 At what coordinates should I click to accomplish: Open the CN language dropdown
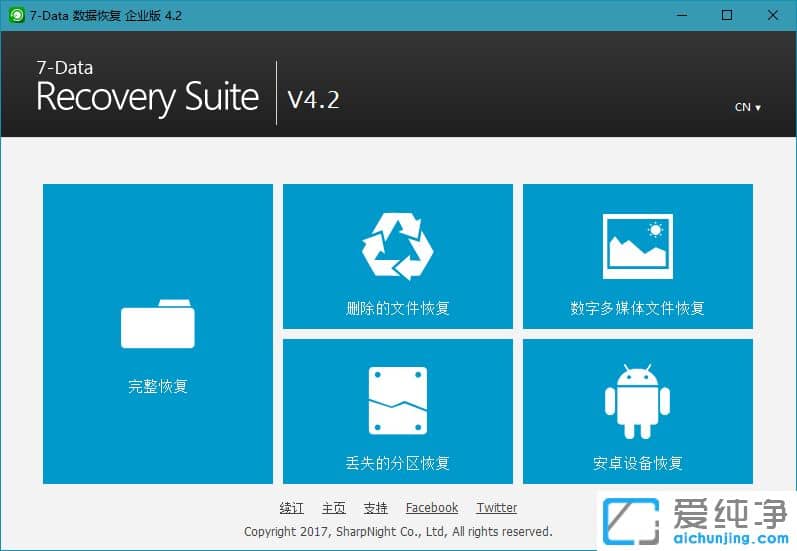[747, 107]
